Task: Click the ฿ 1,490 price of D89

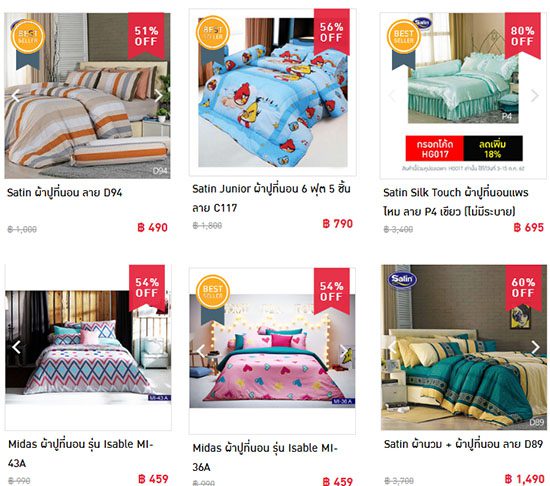Action: 524,479
